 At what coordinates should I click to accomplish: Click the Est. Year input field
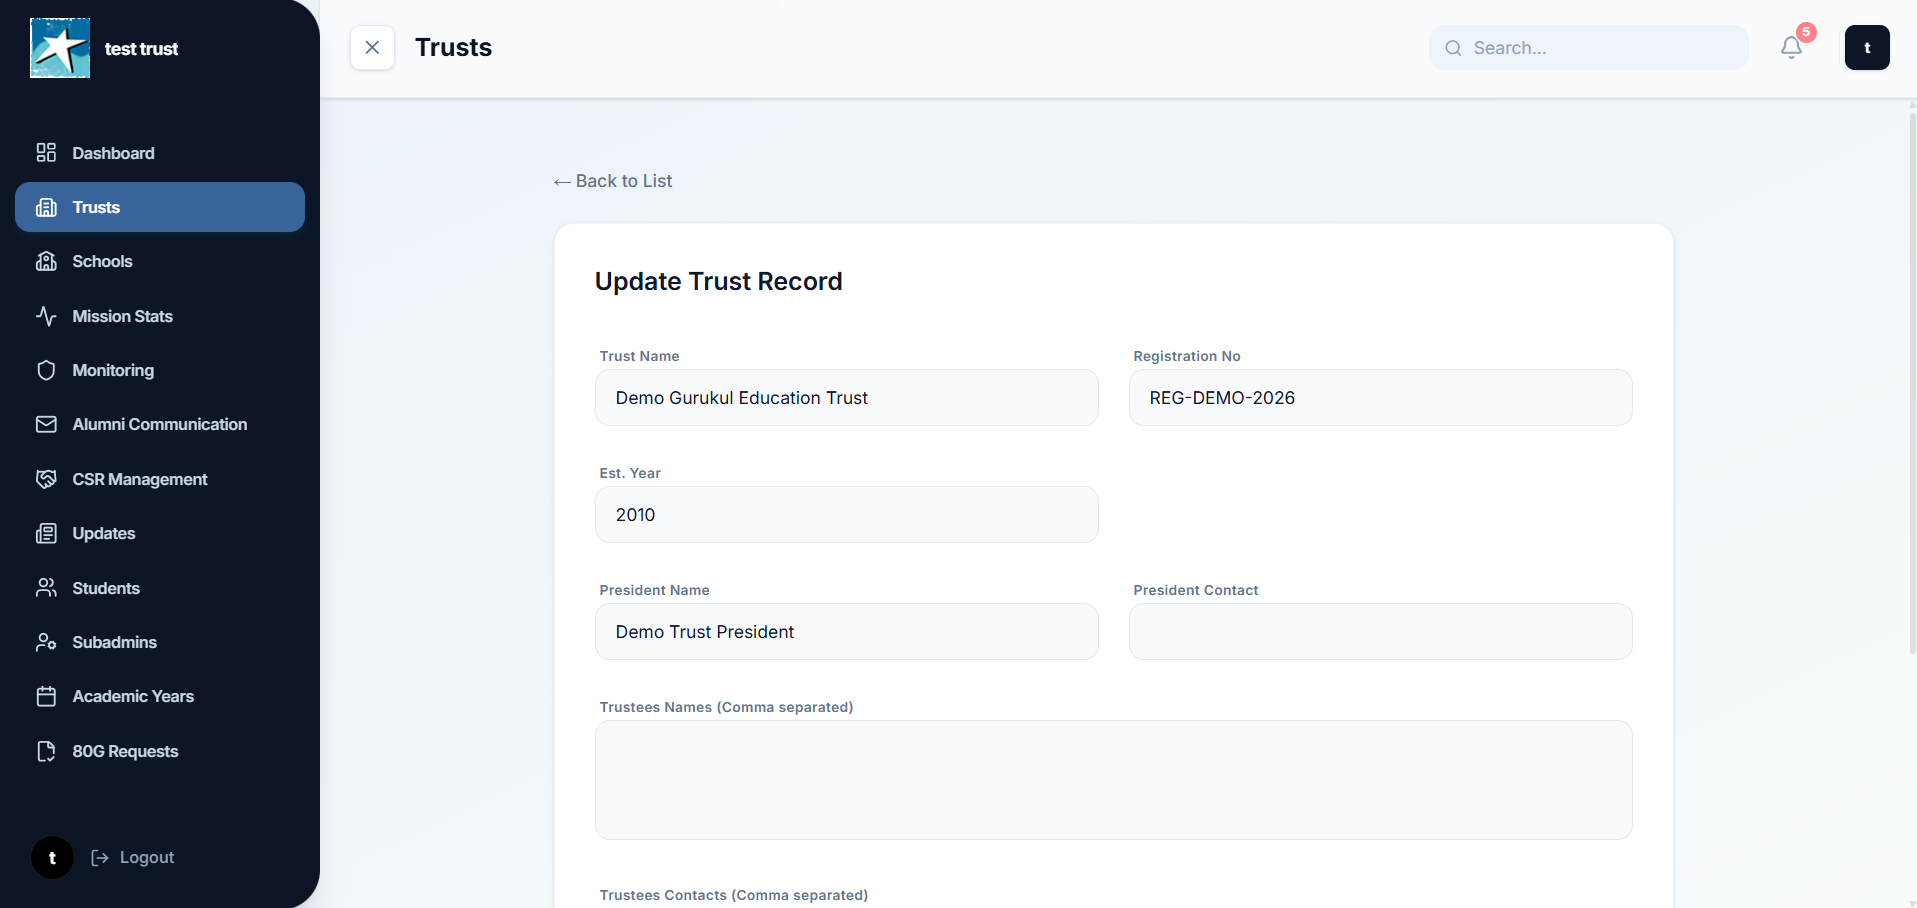[847, 515]
